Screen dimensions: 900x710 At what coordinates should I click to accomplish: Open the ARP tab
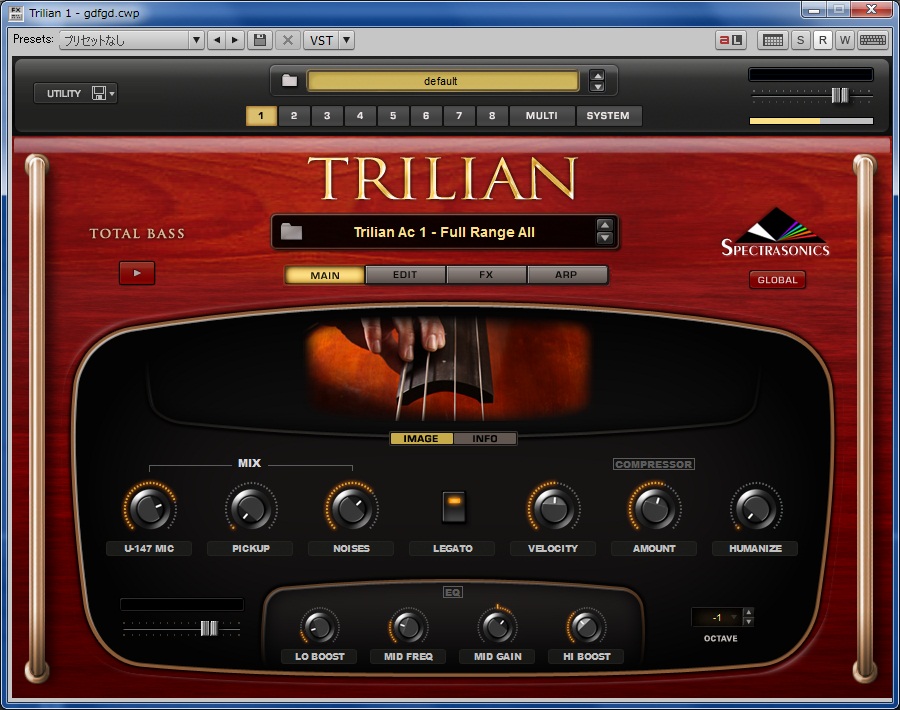[567, 275]
